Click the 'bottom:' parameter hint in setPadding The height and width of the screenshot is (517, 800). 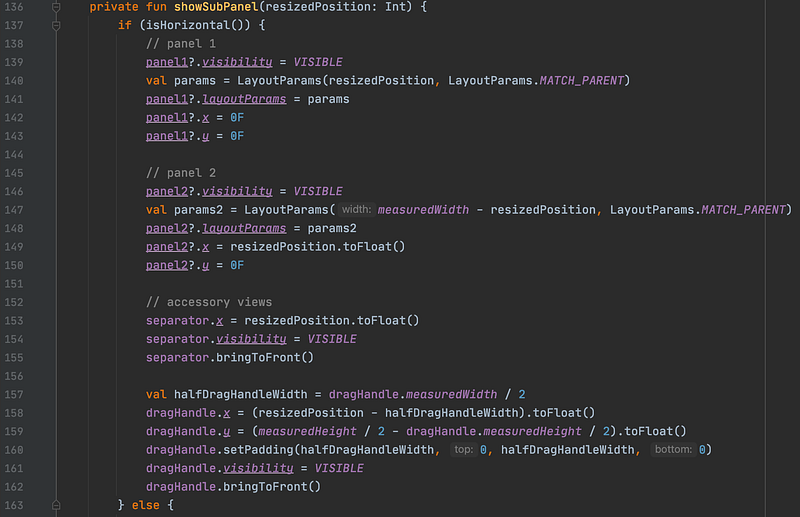673,450
